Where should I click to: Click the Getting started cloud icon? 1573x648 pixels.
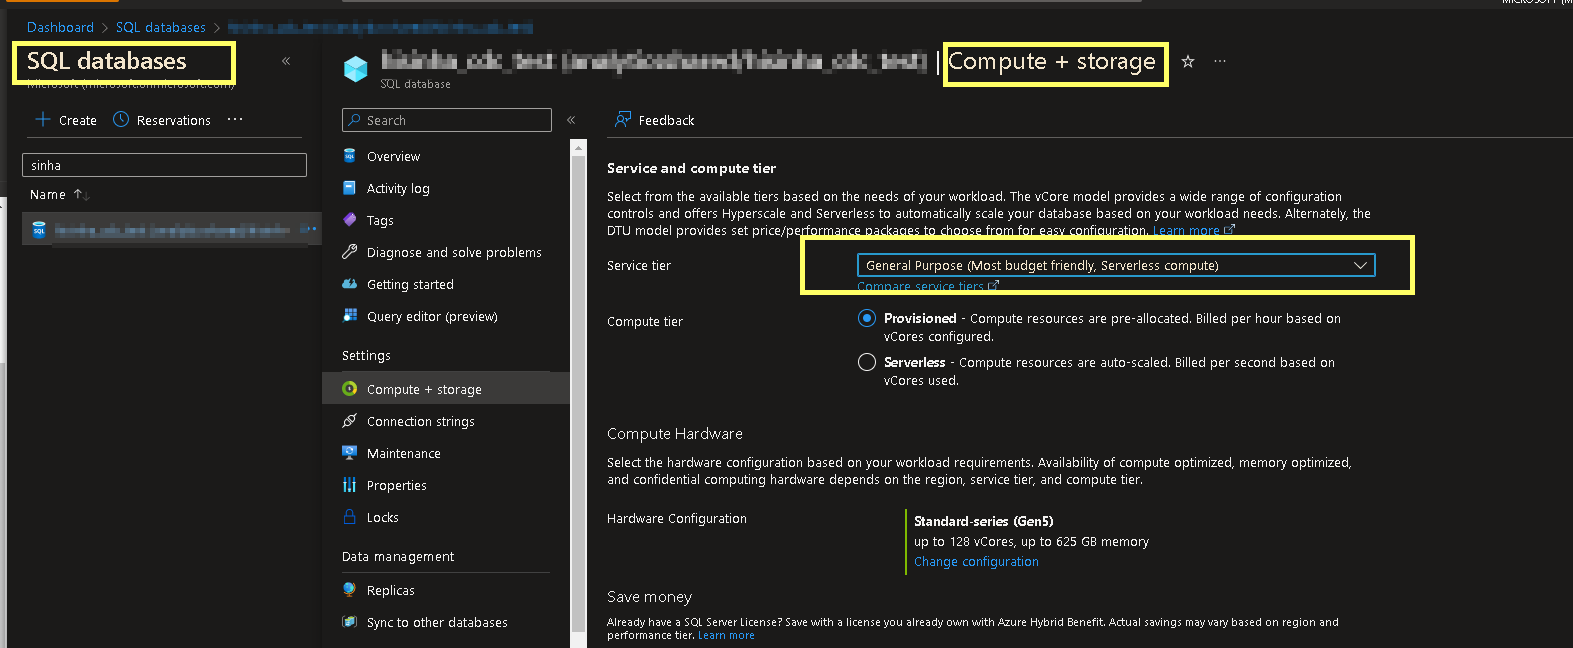pos(349,284)
